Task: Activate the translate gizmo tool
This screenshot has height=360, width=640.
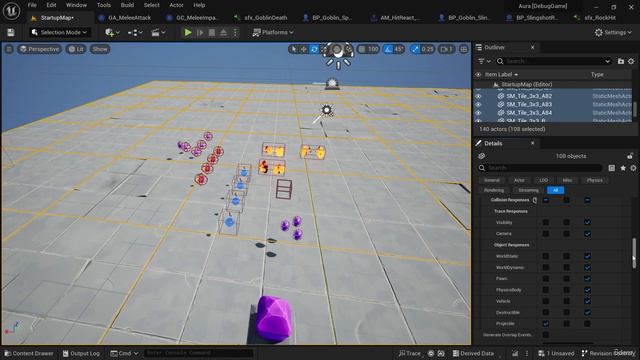Action: (304, 49)
